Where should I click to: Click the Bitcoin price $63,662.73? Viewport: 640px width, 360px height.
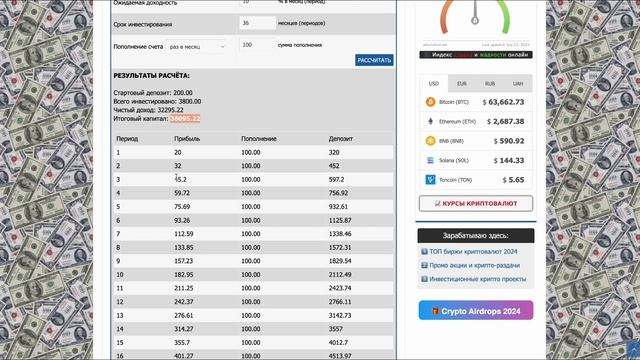tap(503, 102)
